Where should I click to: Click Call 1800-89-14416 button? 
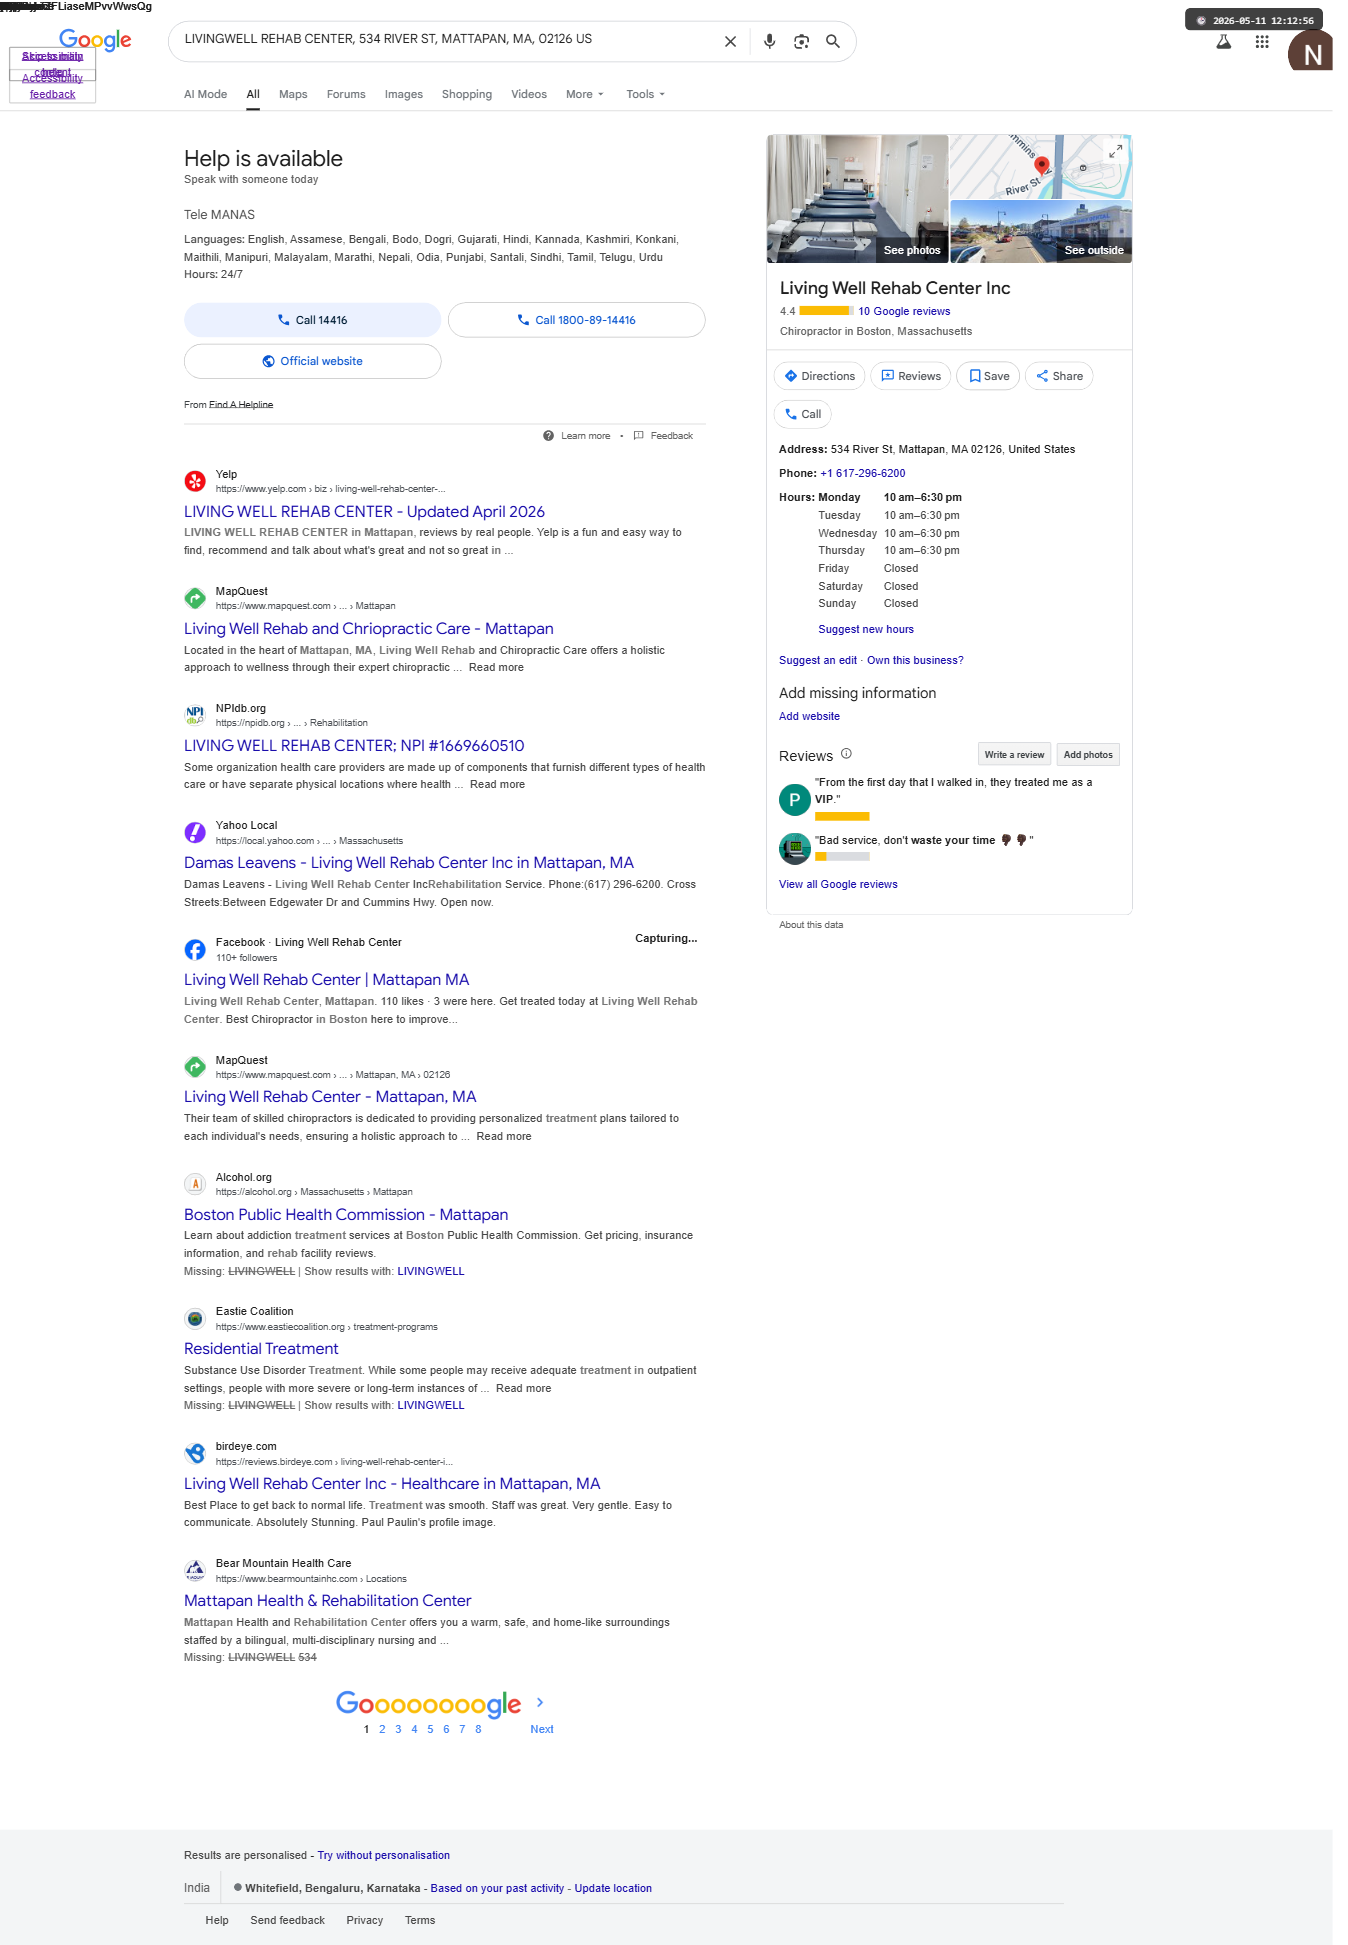pos(576,320)
